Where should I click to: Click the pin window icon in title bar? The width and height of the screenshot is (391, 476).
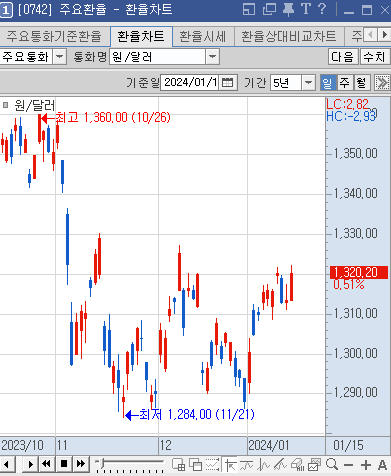[x=288, y=9]
